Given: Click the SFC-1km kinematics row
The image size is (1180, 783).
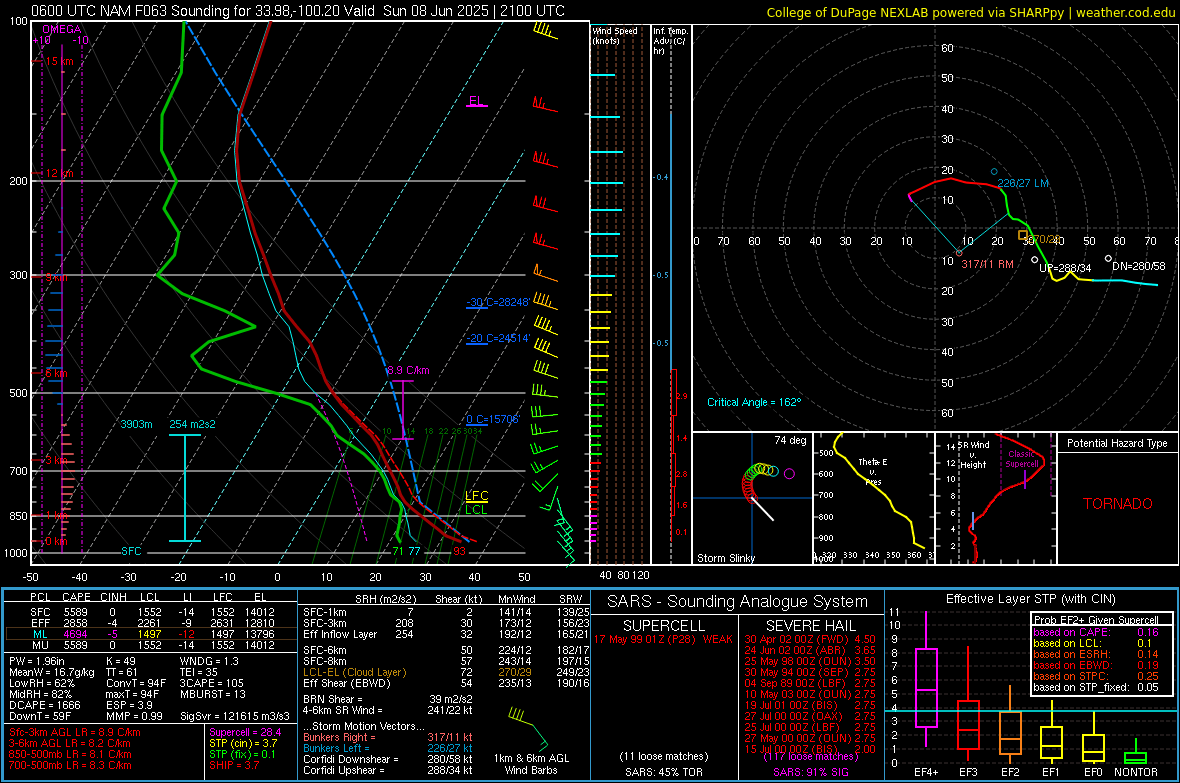Looking at the screenshot, I should click(x=446, y=612).
